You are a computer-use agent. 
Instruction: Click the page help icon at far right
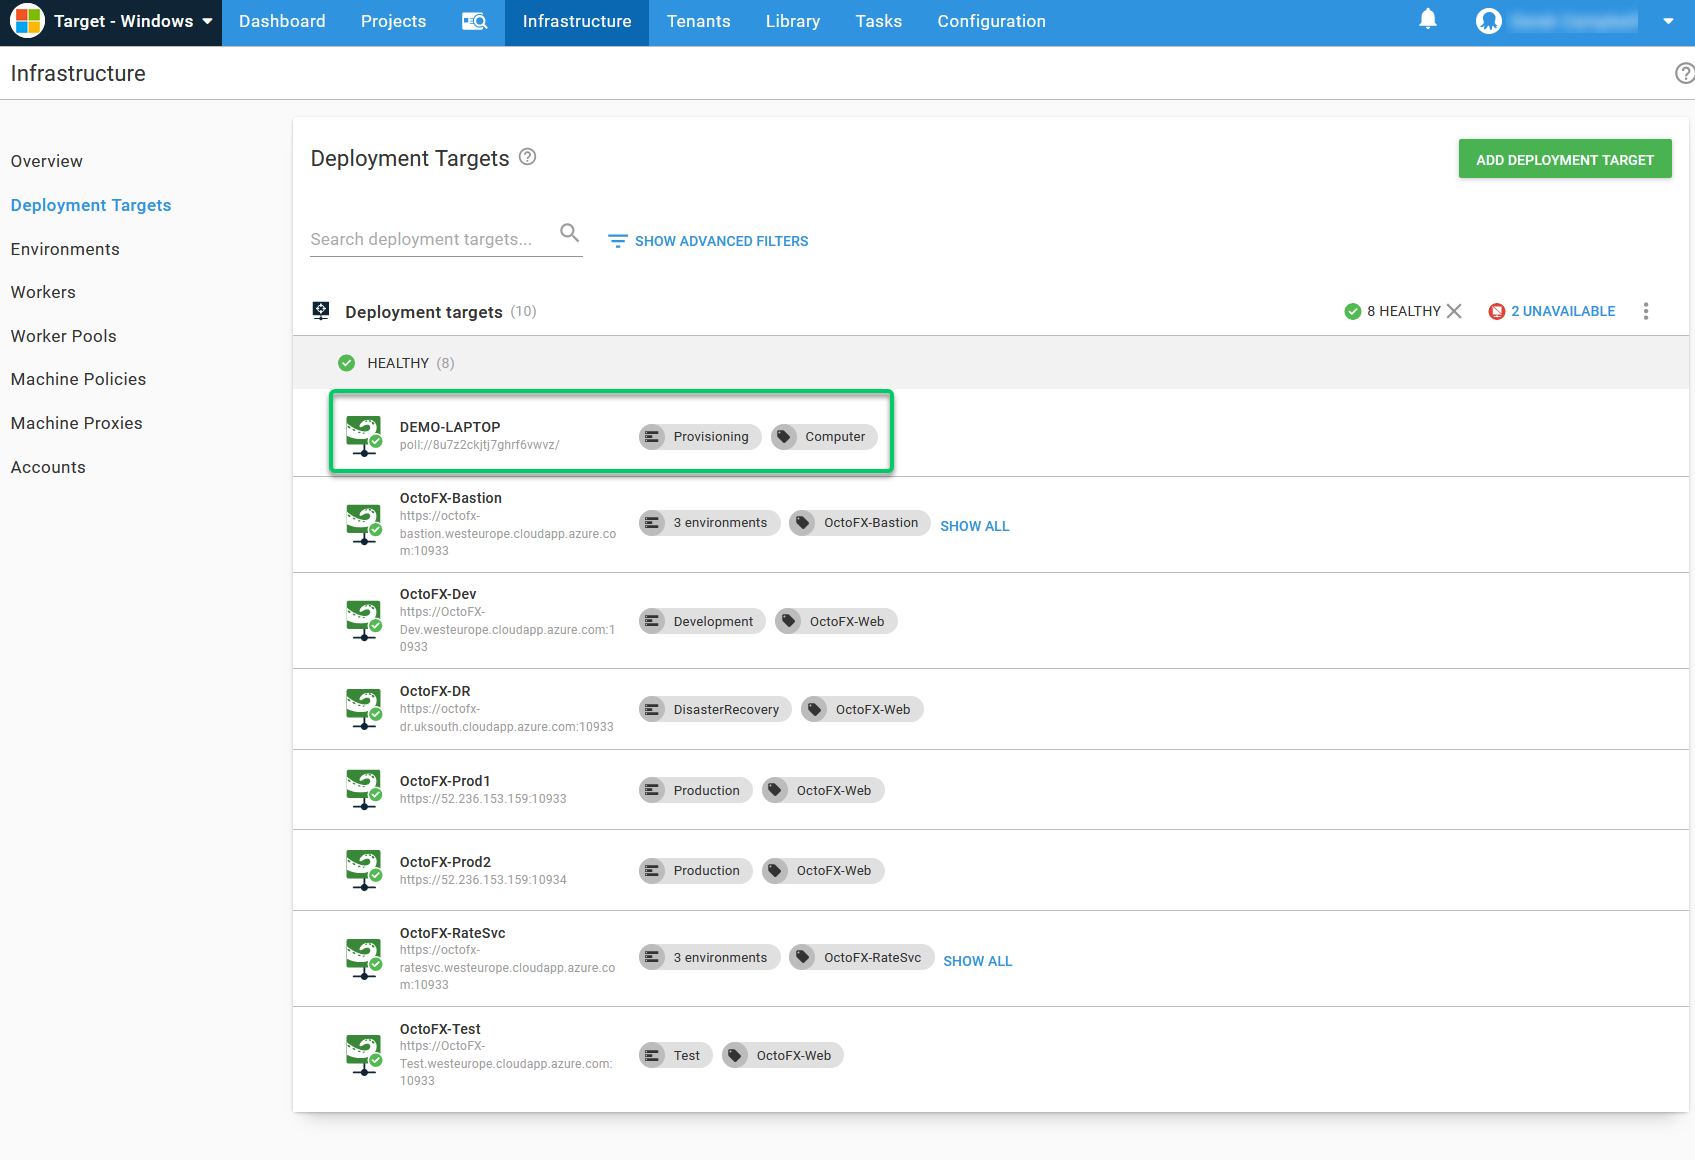[x=1684, y=73]
